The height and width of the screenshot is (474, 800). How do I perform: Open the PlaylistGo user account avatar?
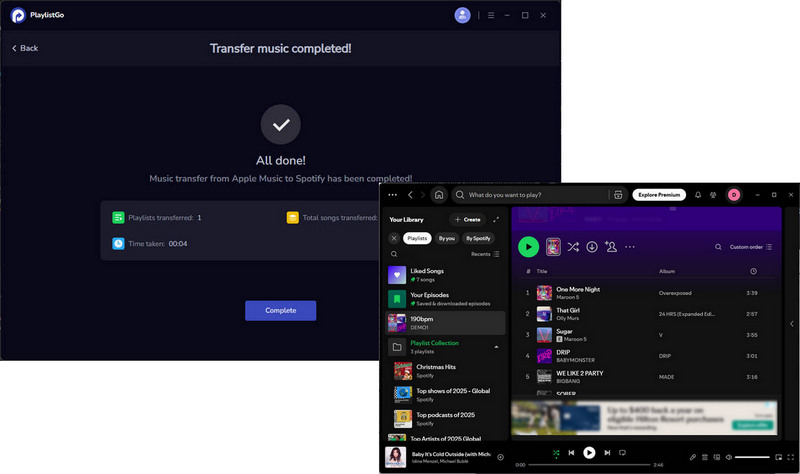pos(462,15)
